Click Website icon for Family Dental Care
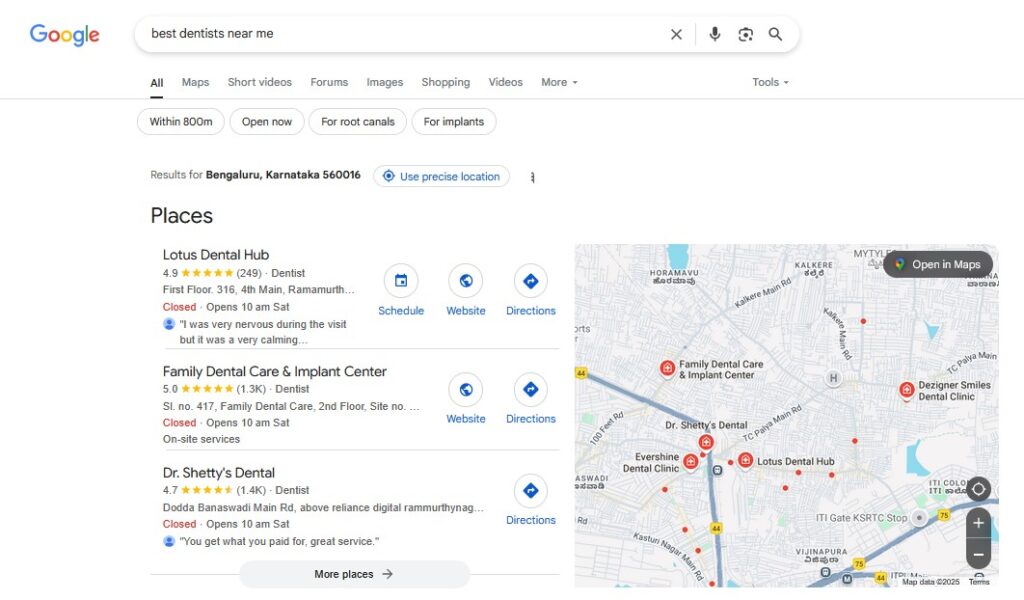Viewport: 1024px width, 600px height. 466,390
